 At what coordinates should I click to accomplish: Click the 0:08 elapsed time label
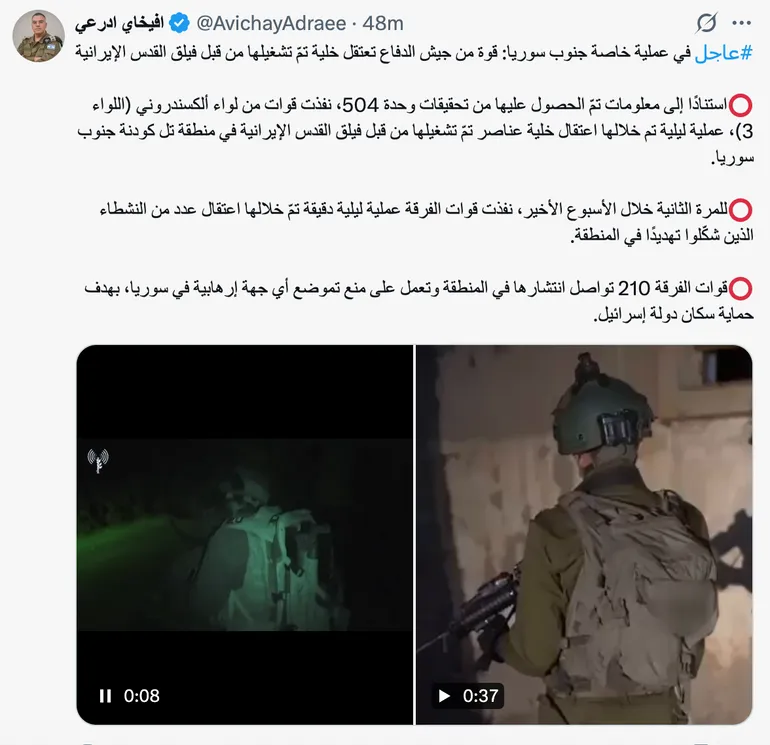click(x=141, y=695)
